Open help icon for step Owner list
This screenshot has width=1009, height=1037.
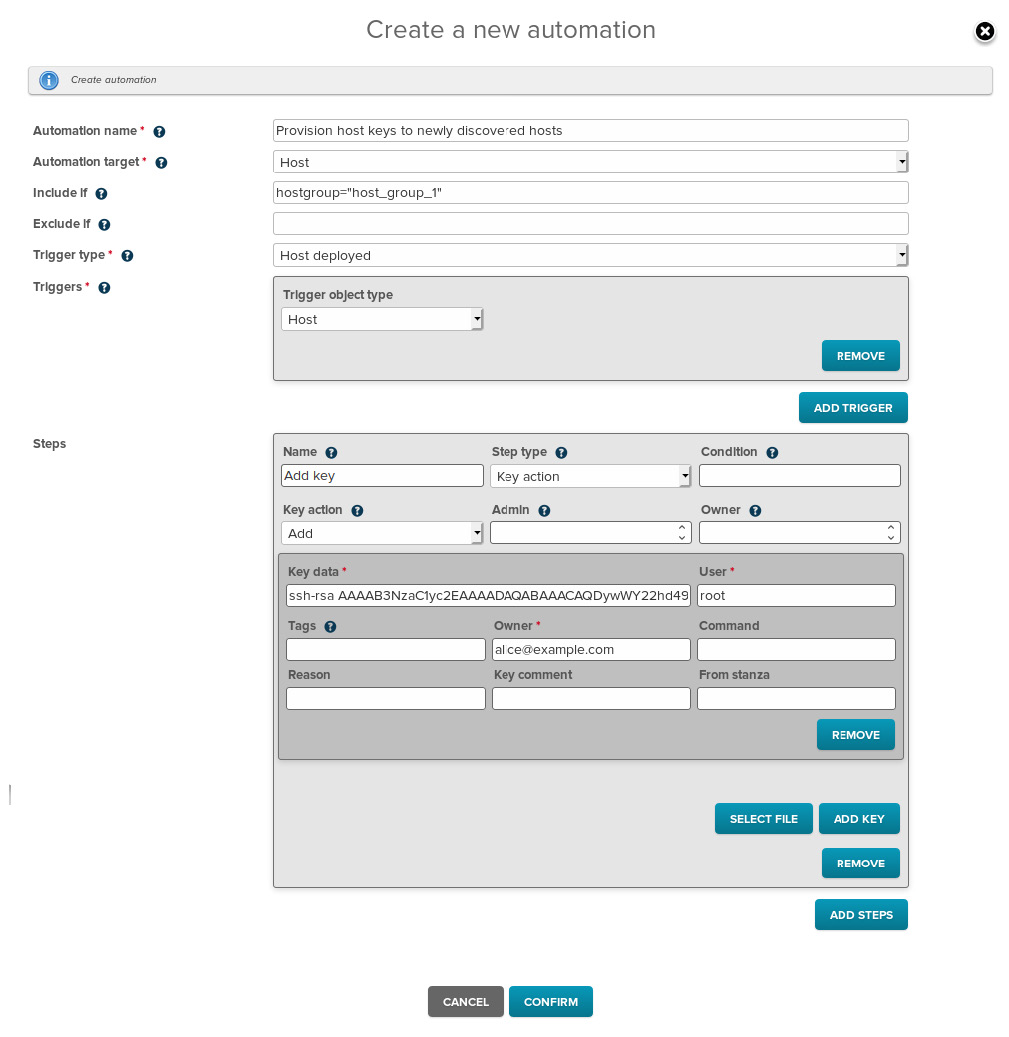[x=755, y=511]
